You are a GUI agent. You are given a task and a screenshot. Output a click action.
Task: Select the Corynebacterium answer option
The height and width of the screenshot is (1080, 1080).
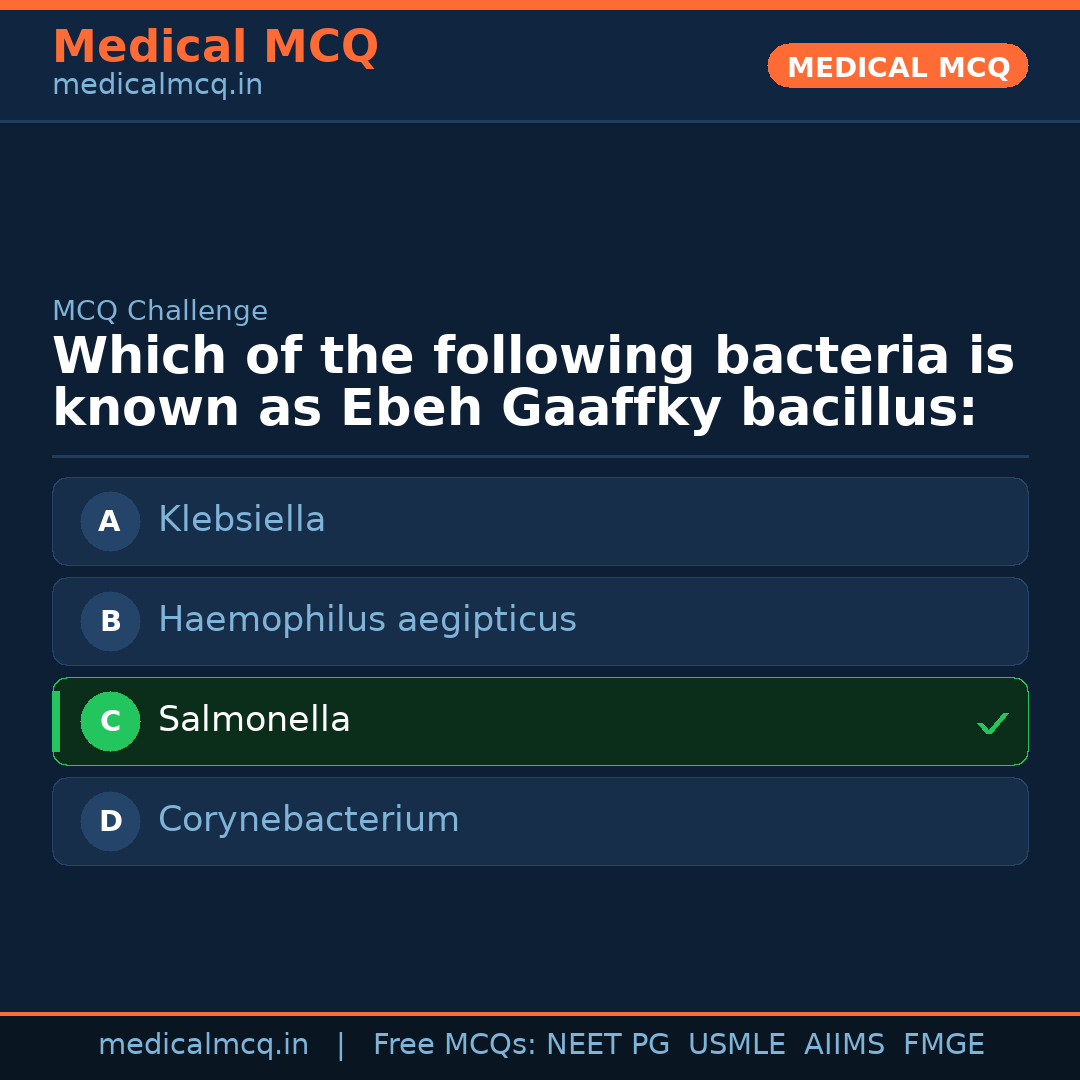540,821
